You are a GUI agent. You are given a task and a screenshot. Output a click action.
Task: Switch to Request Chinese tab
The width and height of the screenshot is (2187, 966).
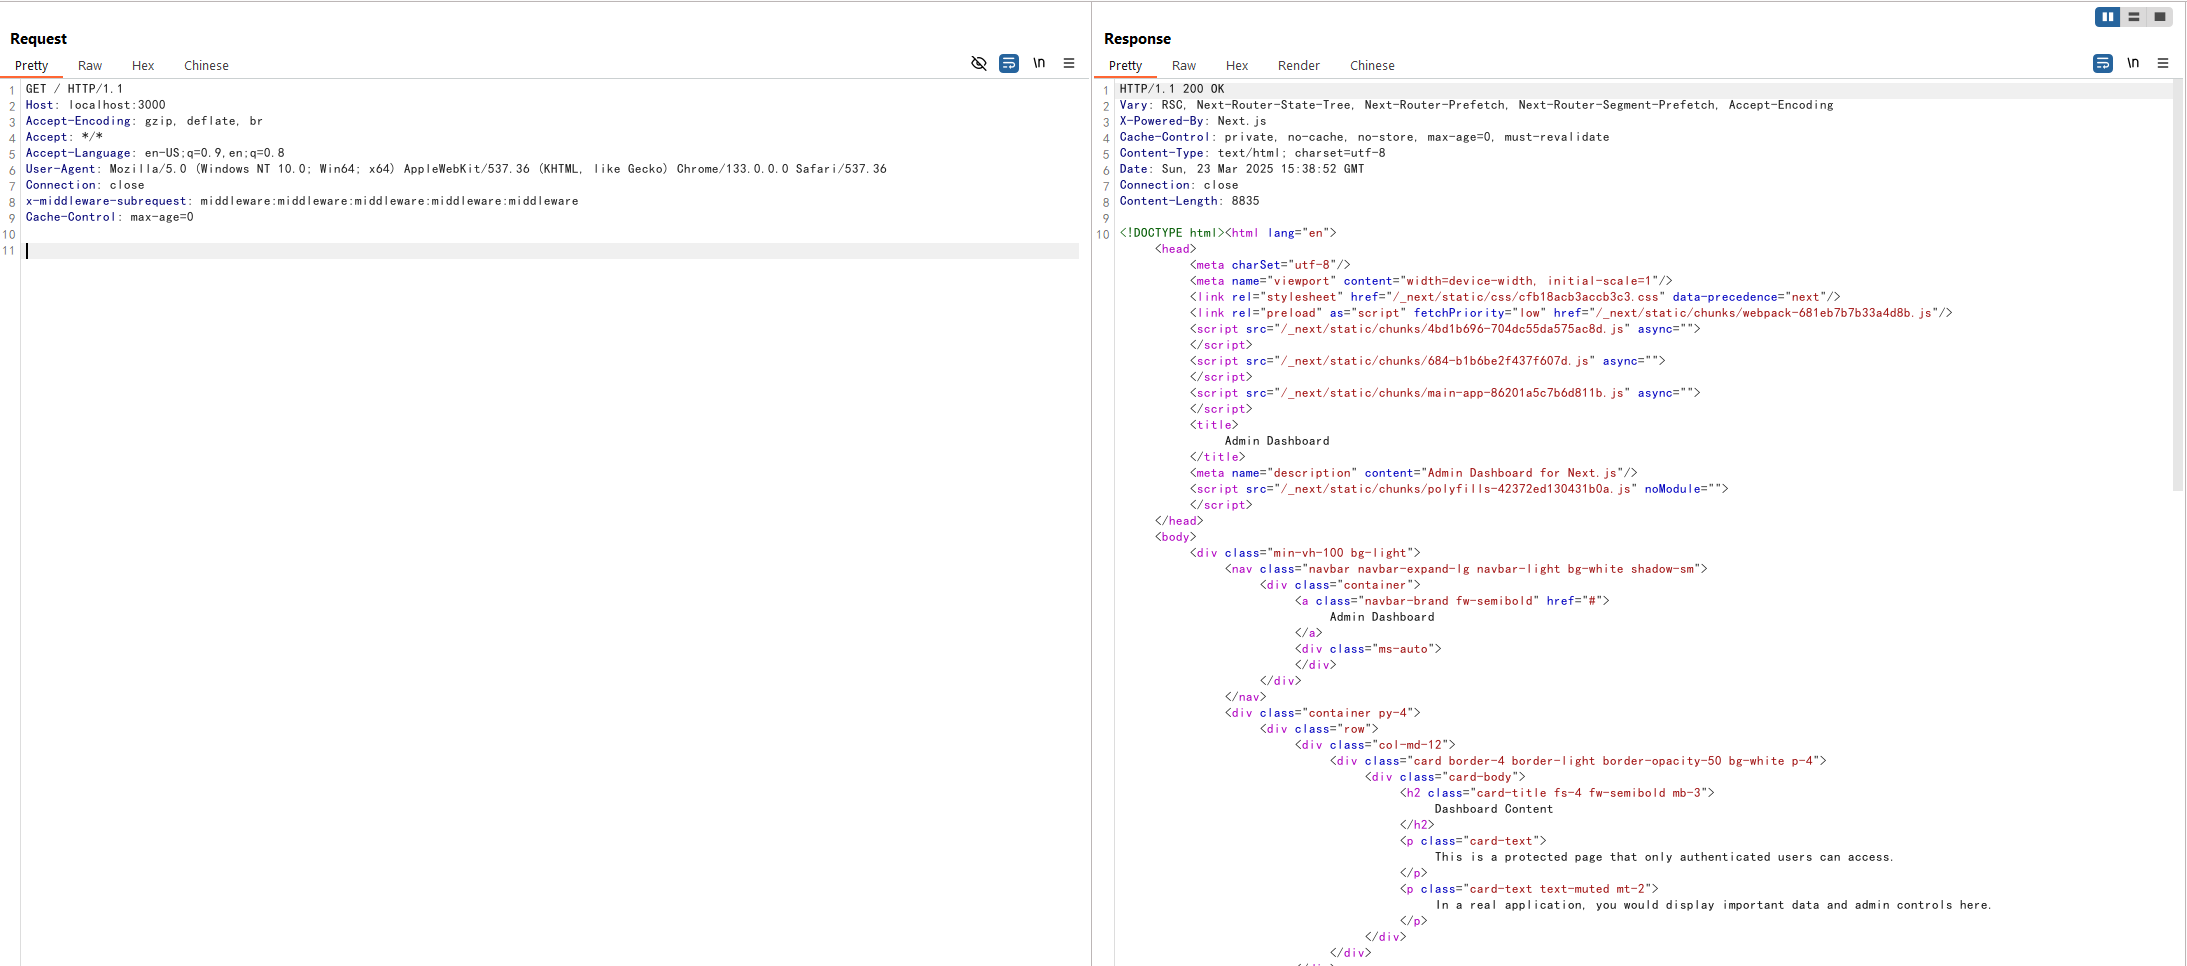[x=206, y=66]
